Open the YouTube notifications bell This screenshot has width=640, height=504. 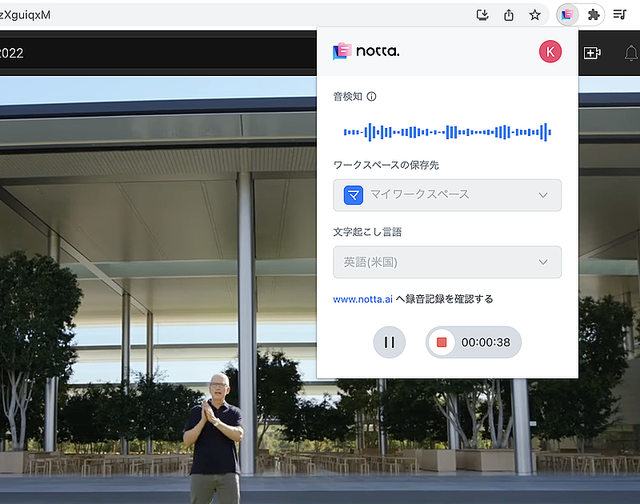click(631, 53)
